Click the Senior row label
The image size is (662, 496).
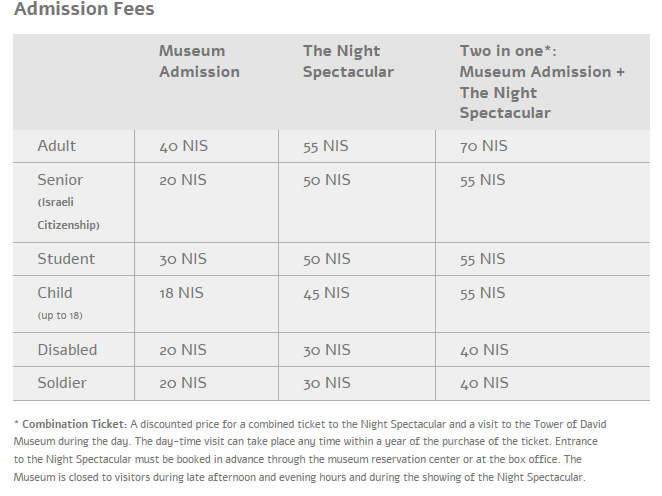tap(60, 180)
